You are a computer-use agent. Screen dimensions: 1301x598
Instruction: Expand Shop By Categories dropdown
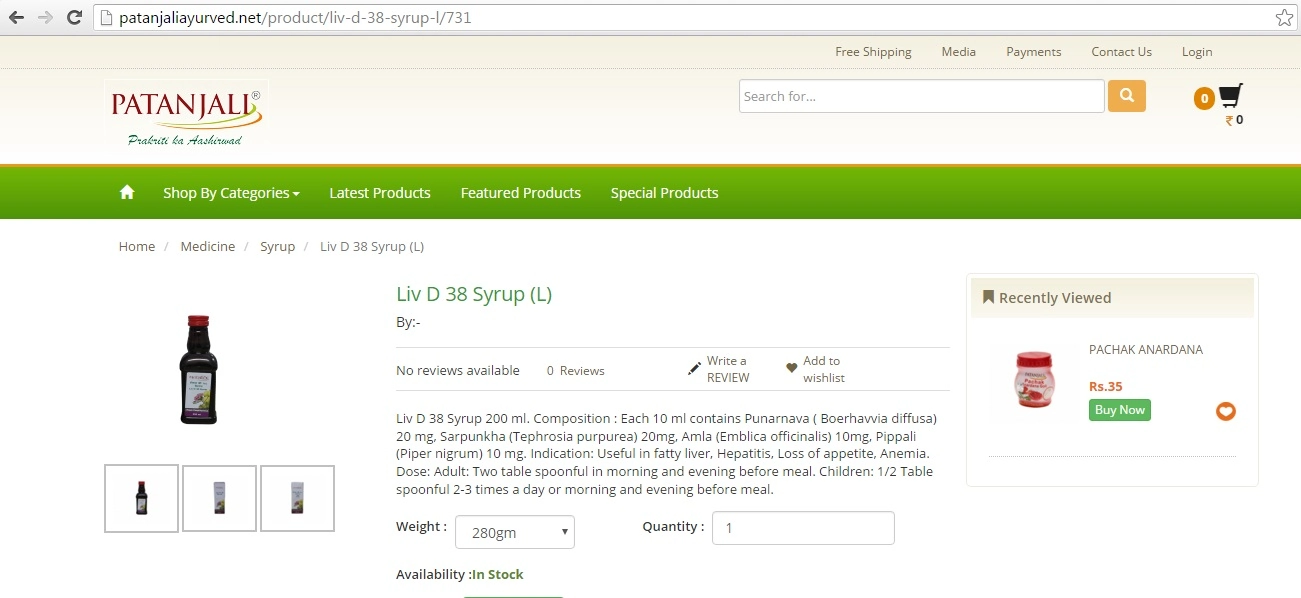(x=231, y=193)
